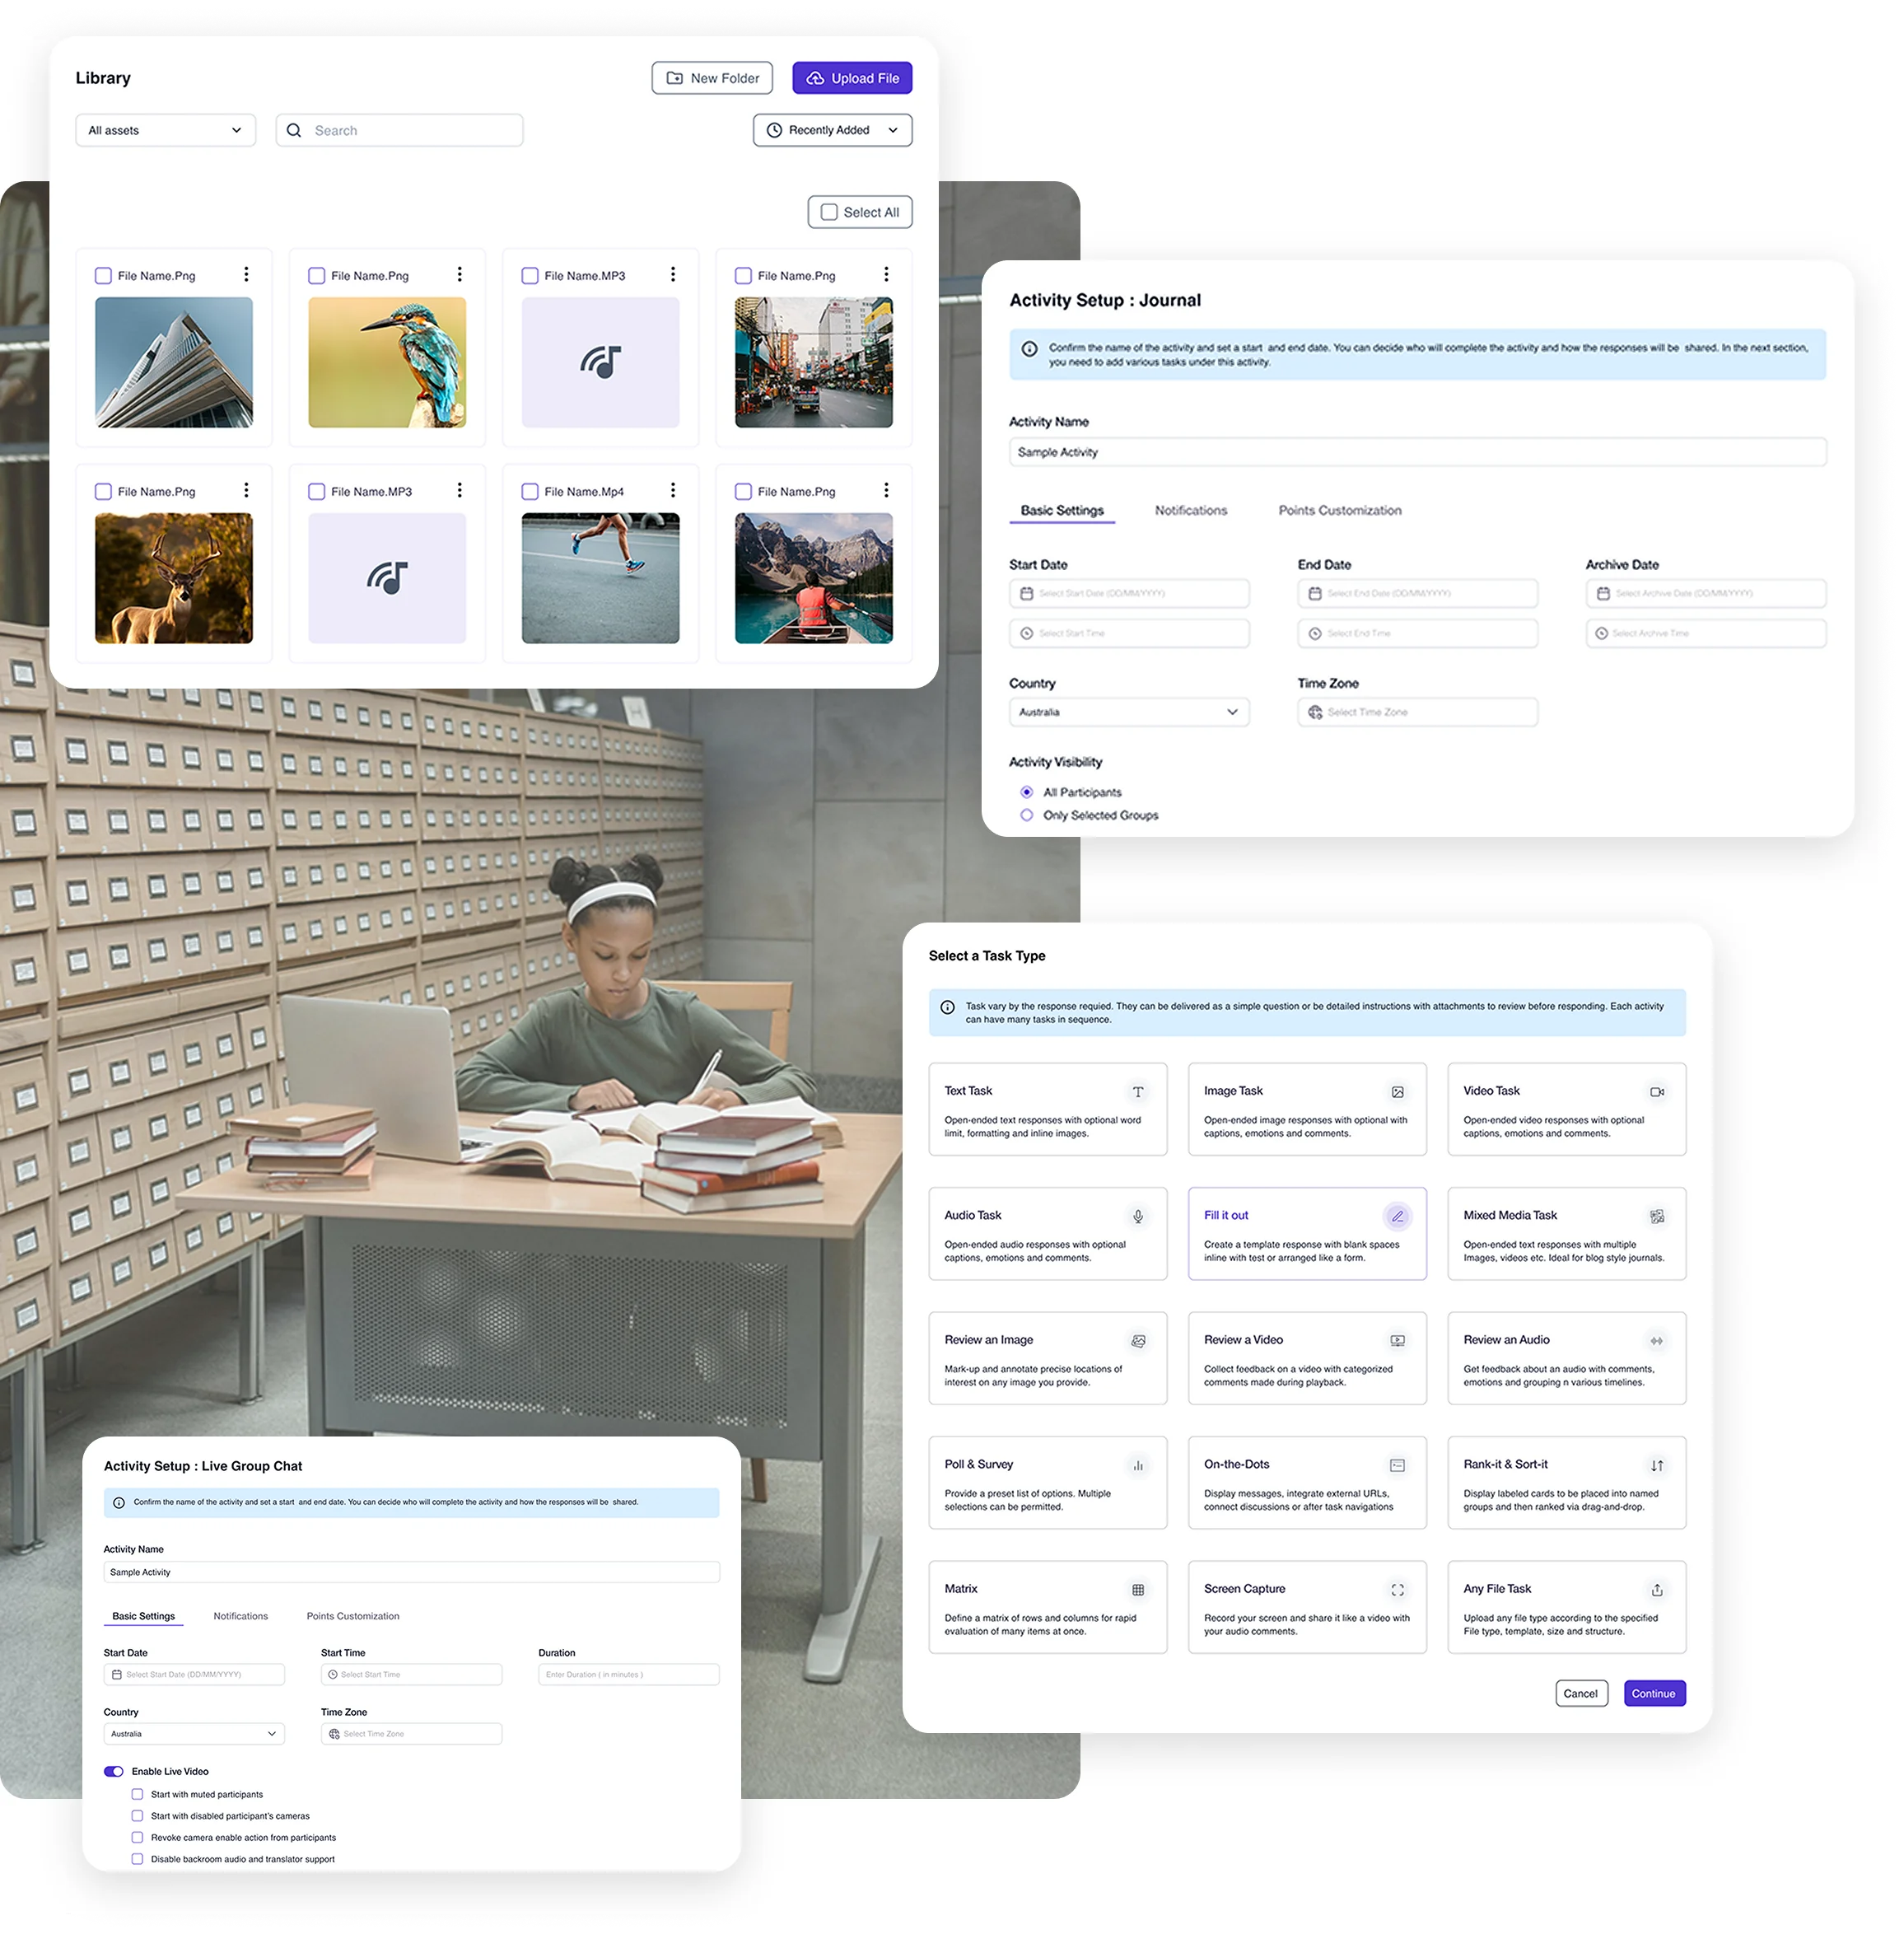1904x1934 pixels.
Task: Open the Recently Added sort dropdown
Action: point(832,129)
